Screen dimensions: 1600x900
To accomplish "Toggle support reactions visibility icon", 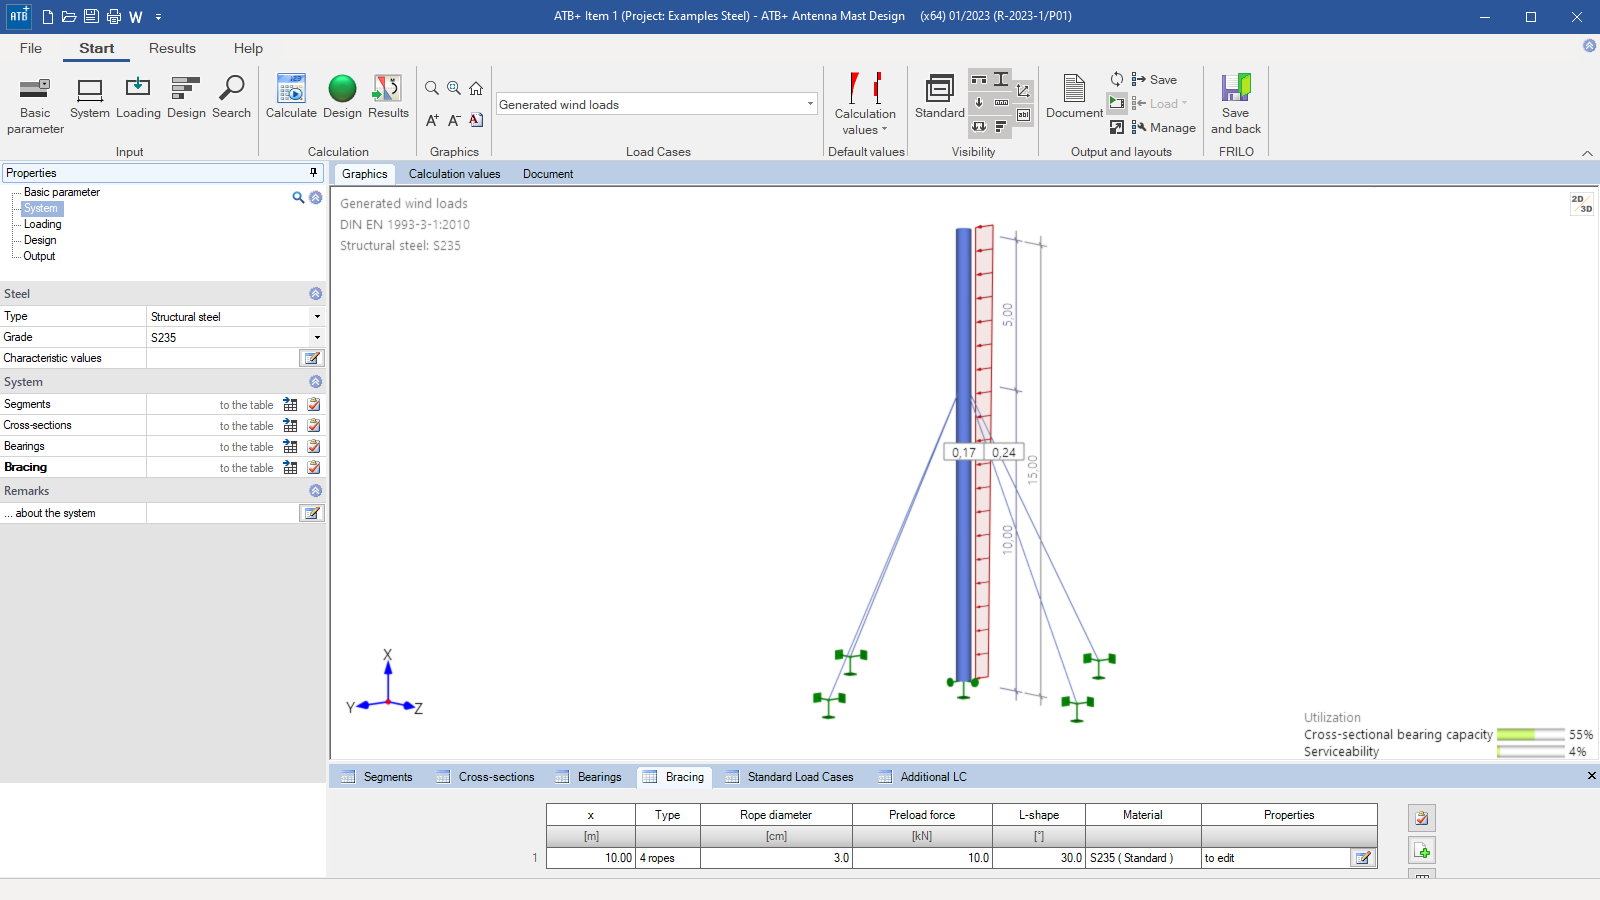I will click(x=979, y=127).
